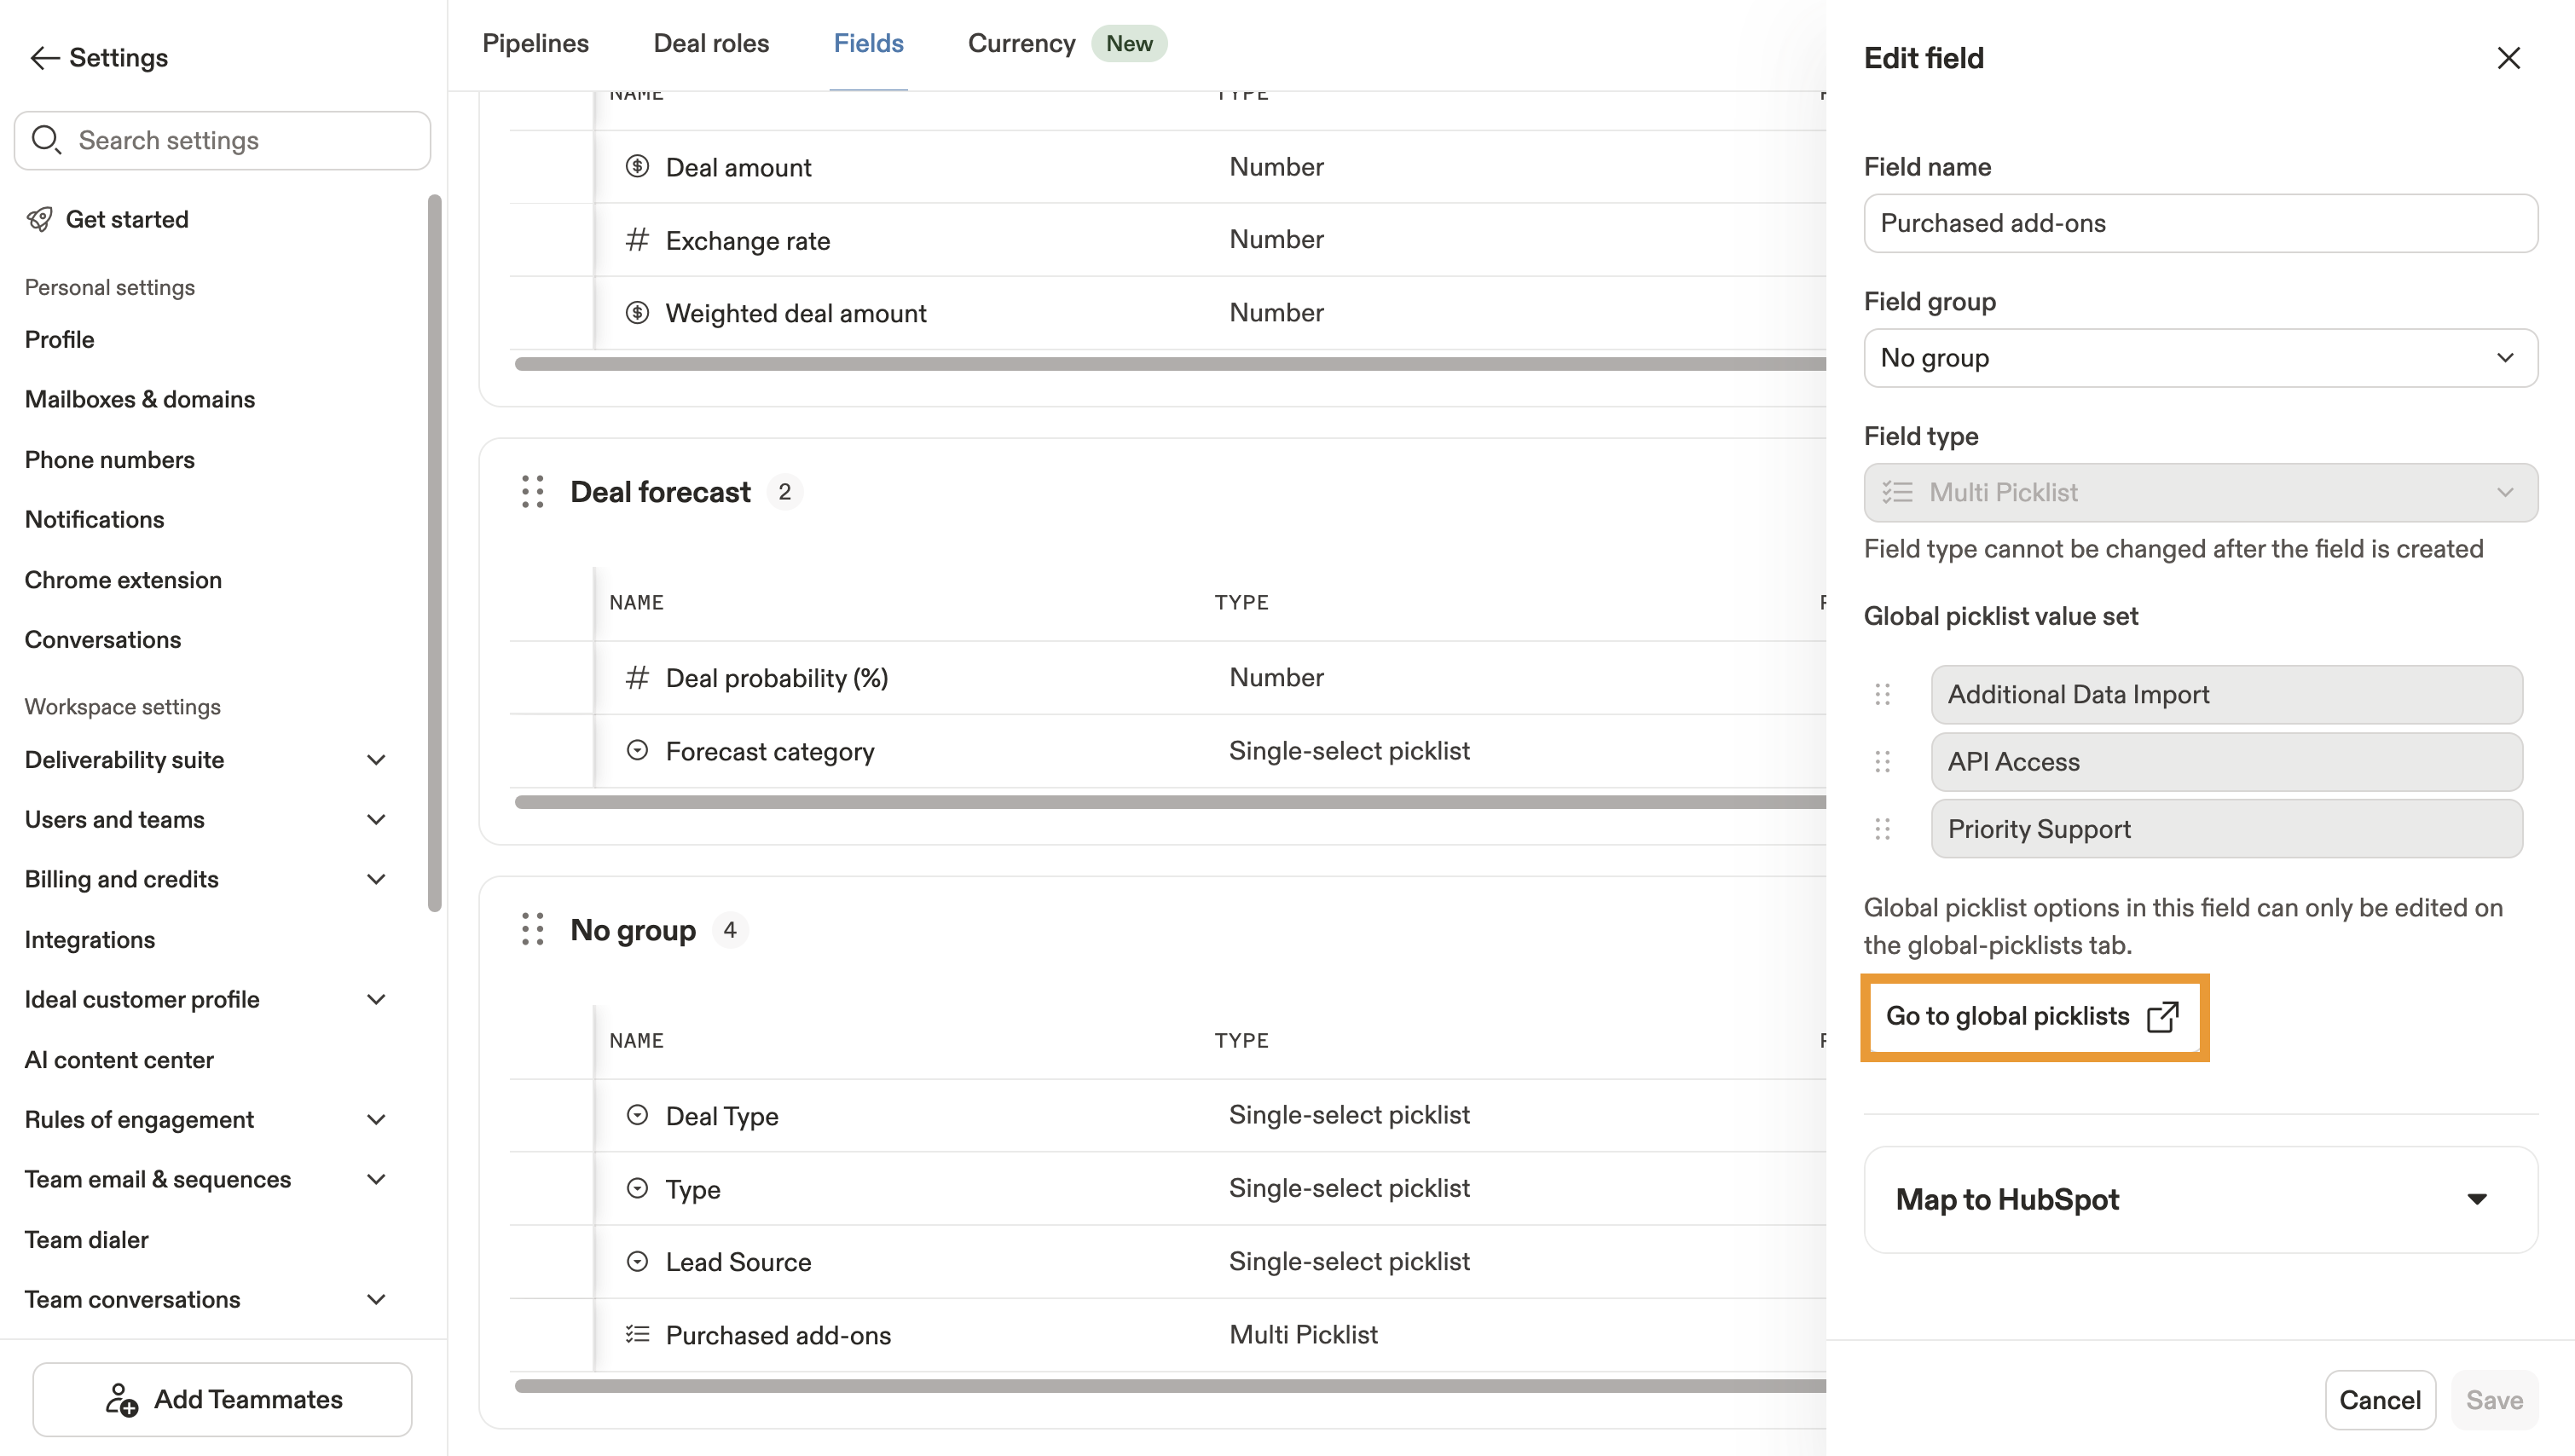
Task: Click the Get started rocket icon
Action: click(x=40, y=219)
